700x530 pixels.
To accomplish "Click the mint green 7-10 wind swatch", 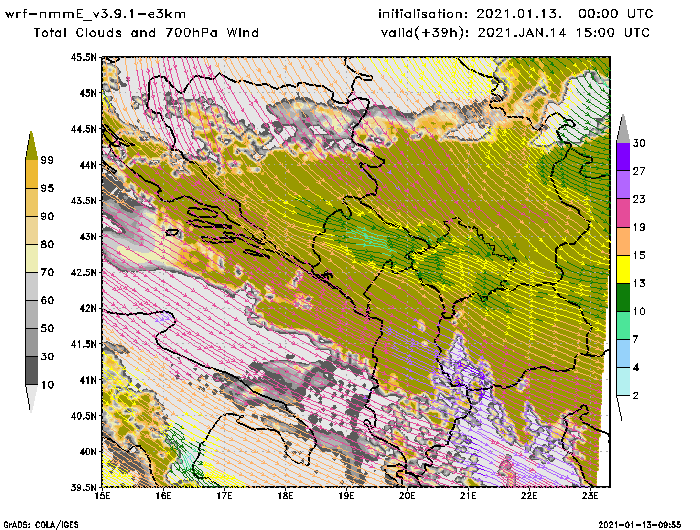I will point(623,326).
